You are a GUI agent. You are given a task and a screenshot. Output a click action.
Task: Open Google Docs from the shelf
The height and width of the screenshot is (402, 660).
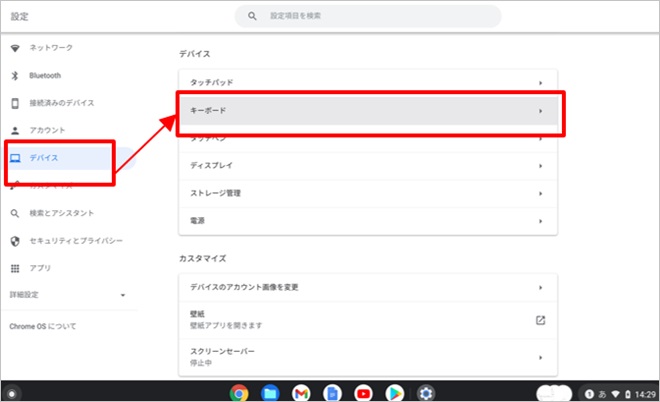332,393
